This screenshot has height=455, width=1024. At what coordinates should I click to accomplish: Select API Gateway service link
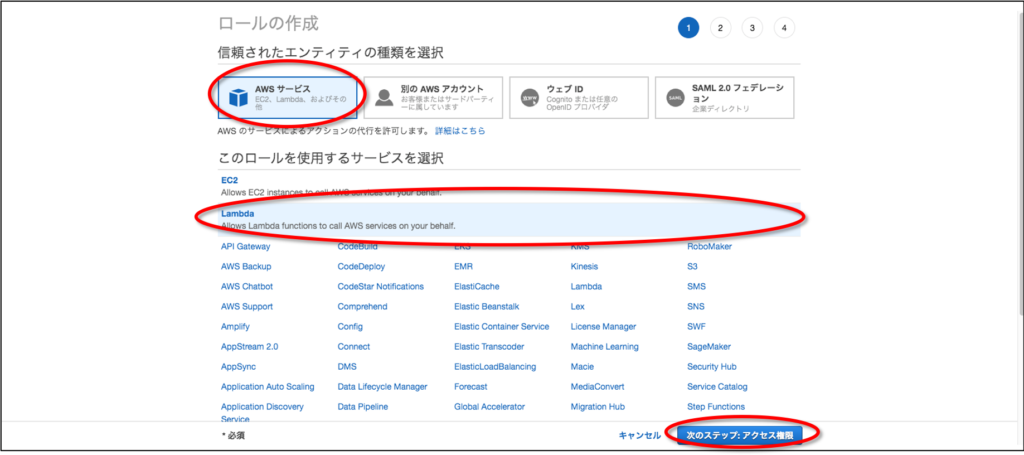pos(246,246)
